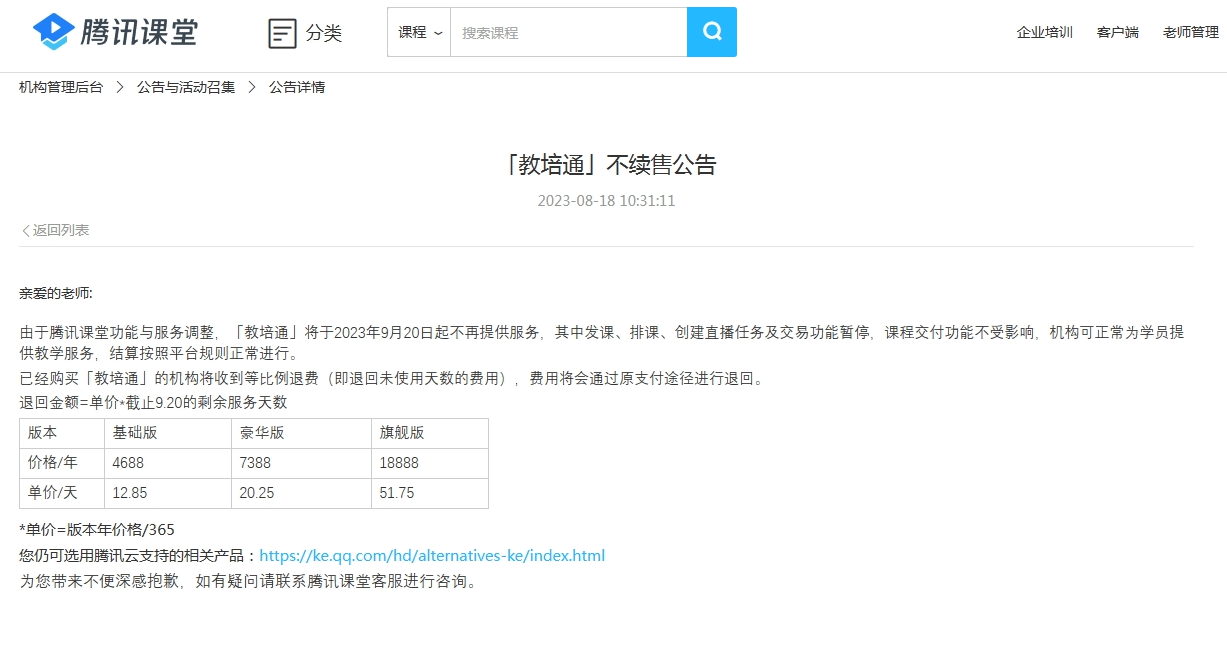Click the Tencent Classroom logo

point(115,32)
